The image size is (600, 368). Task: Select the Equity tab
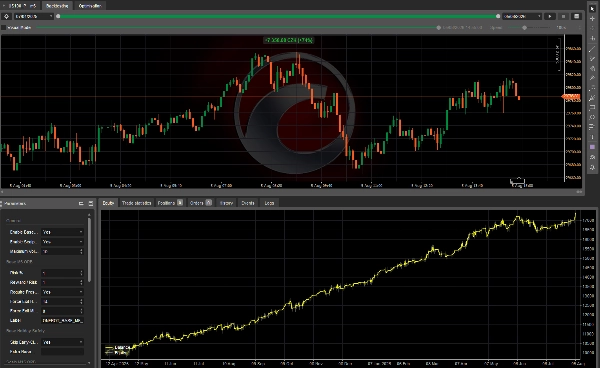click(x=108, y=203)
